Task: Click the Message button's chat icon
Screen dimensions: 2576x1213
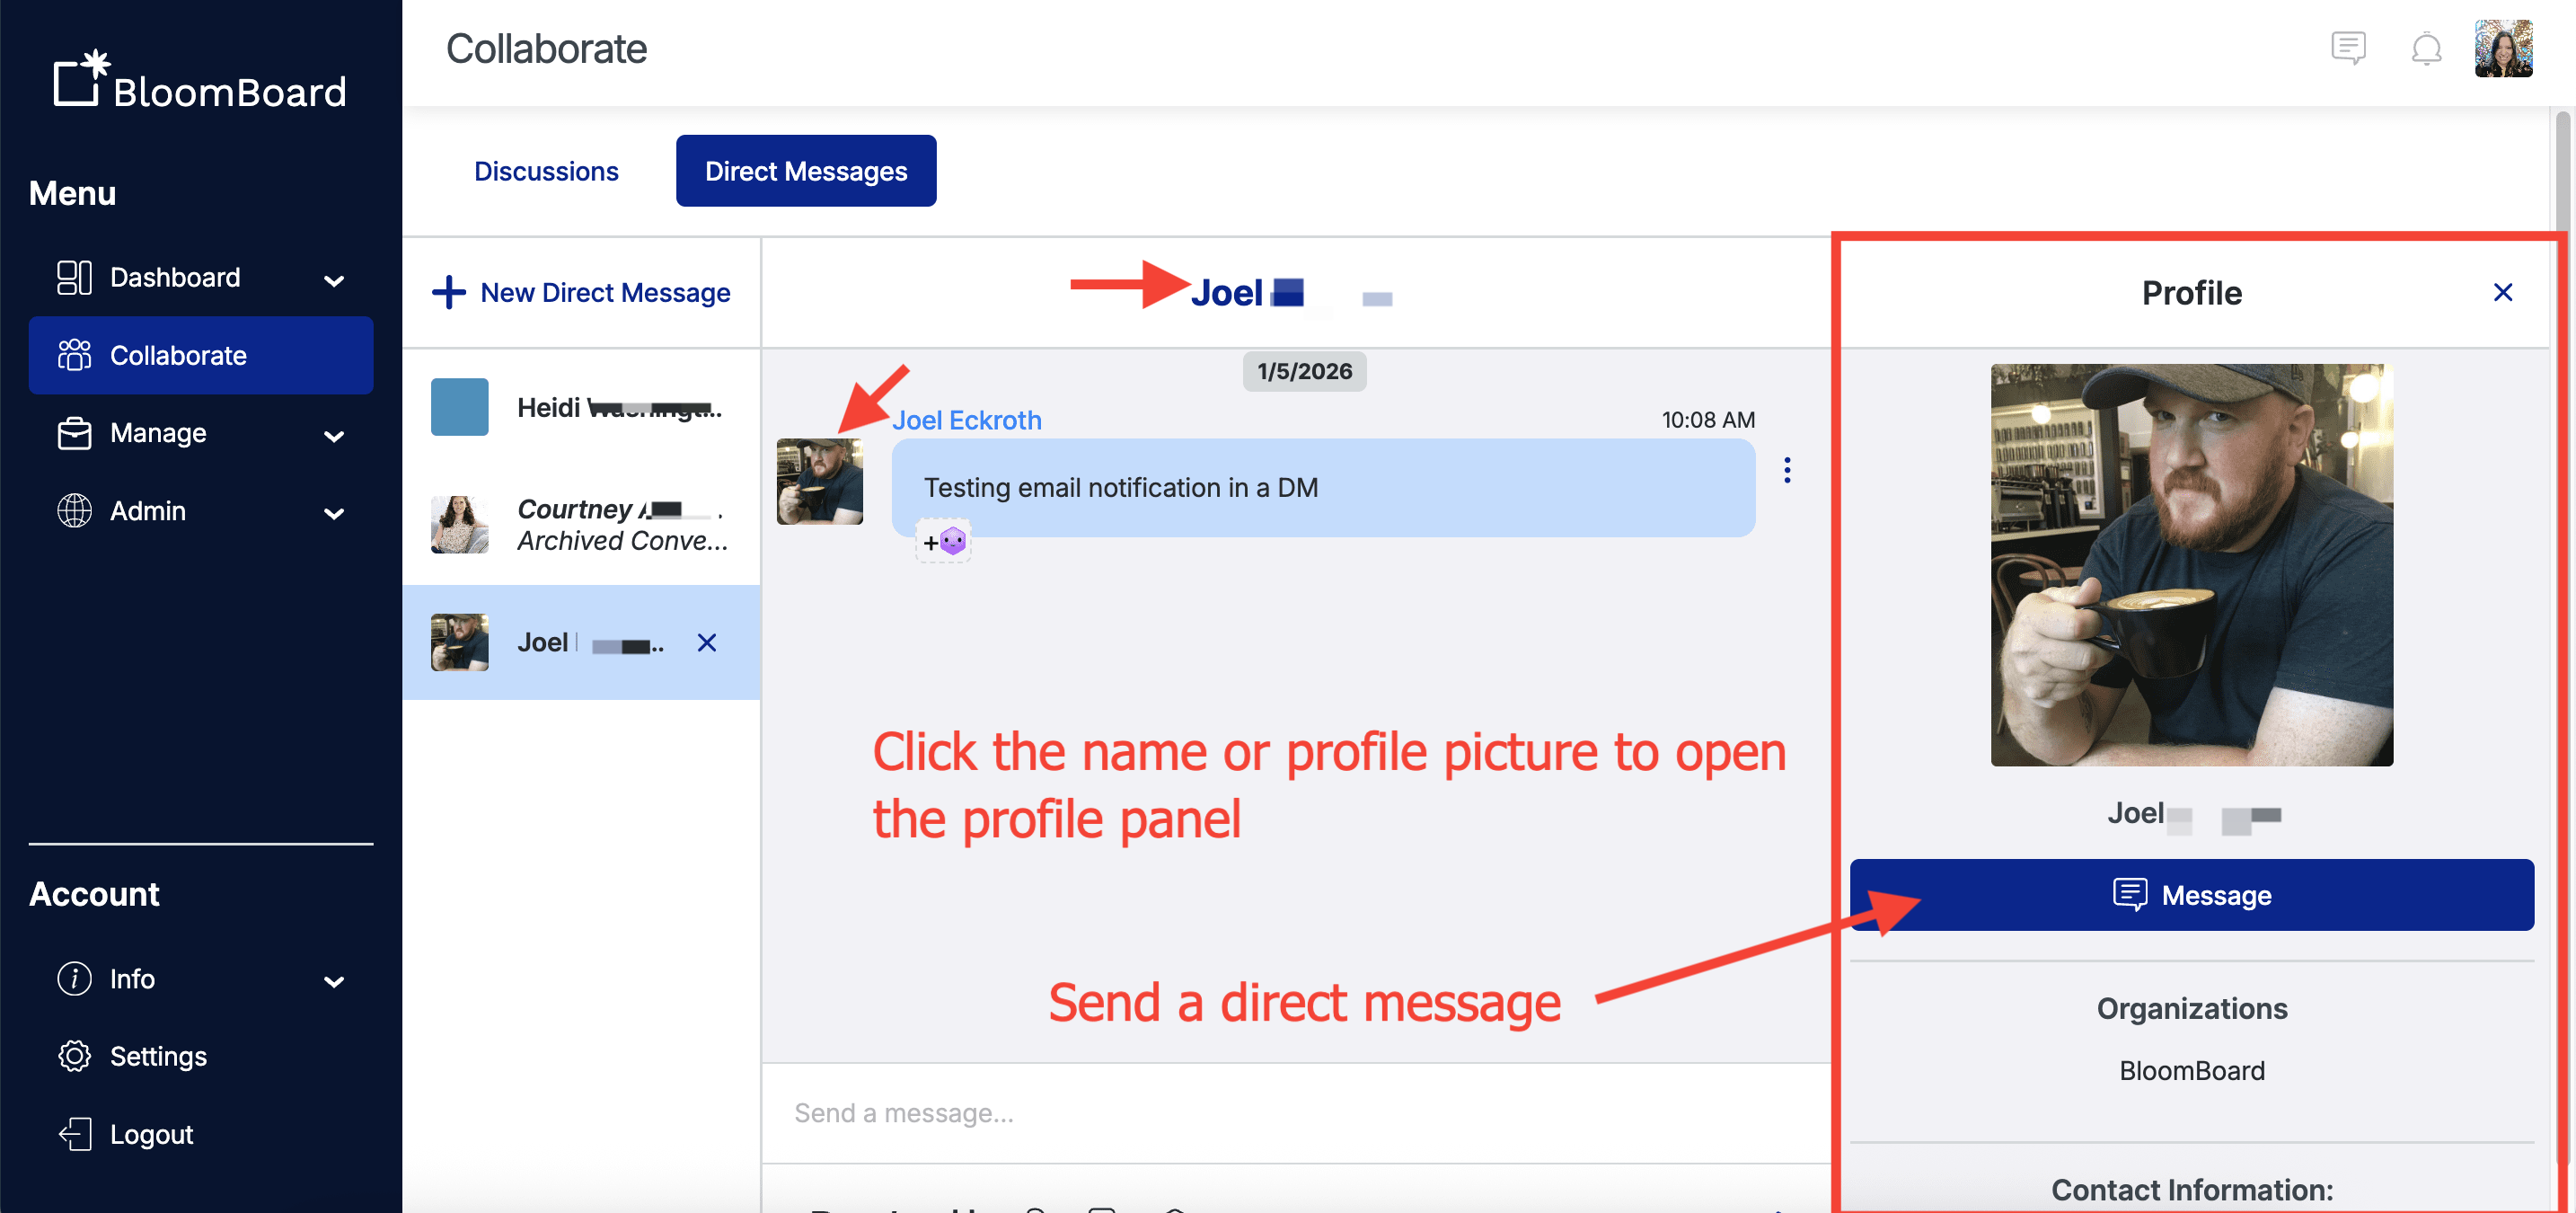Action: coord(2129,895)
